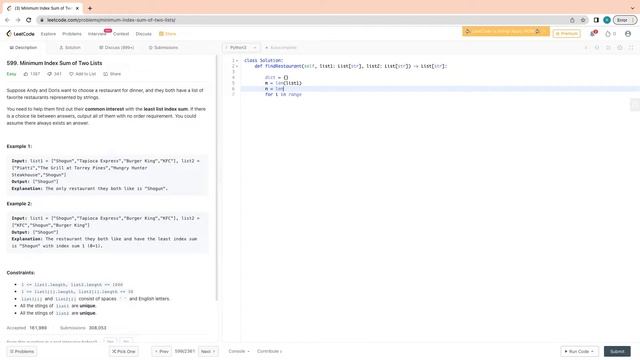Open the Run Code dropdown button
The height and width of the screenshot is (360, 640).
[x=579, y=351]
